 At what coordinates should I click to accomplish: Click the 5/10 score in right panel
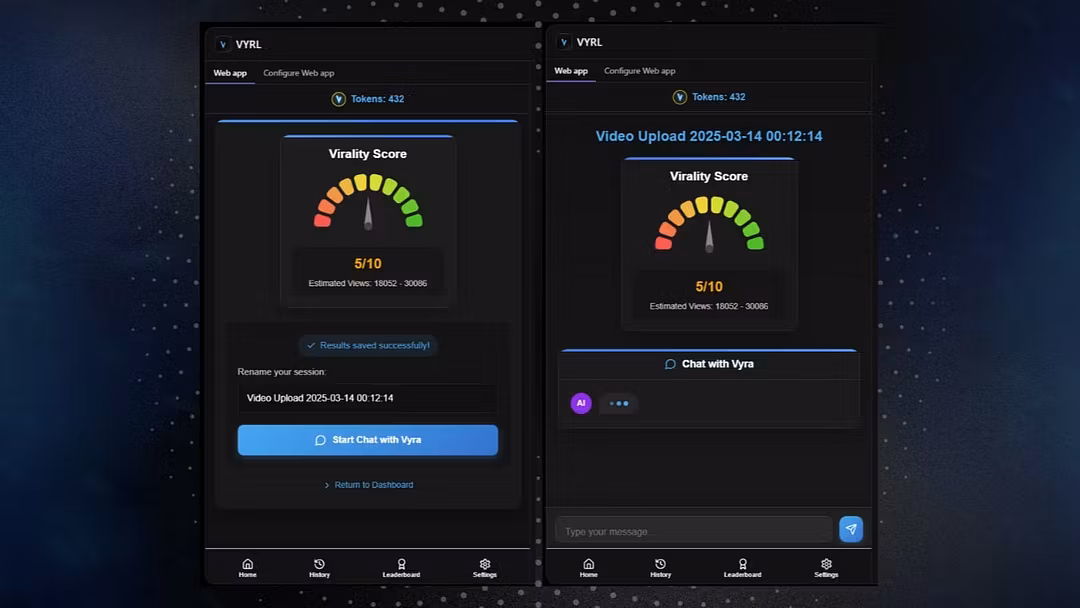709,286
